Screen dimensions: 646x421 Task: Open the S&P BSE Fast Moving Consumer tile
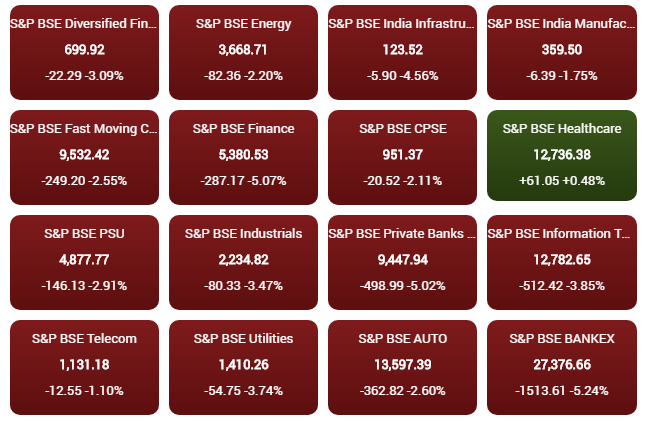84,155
